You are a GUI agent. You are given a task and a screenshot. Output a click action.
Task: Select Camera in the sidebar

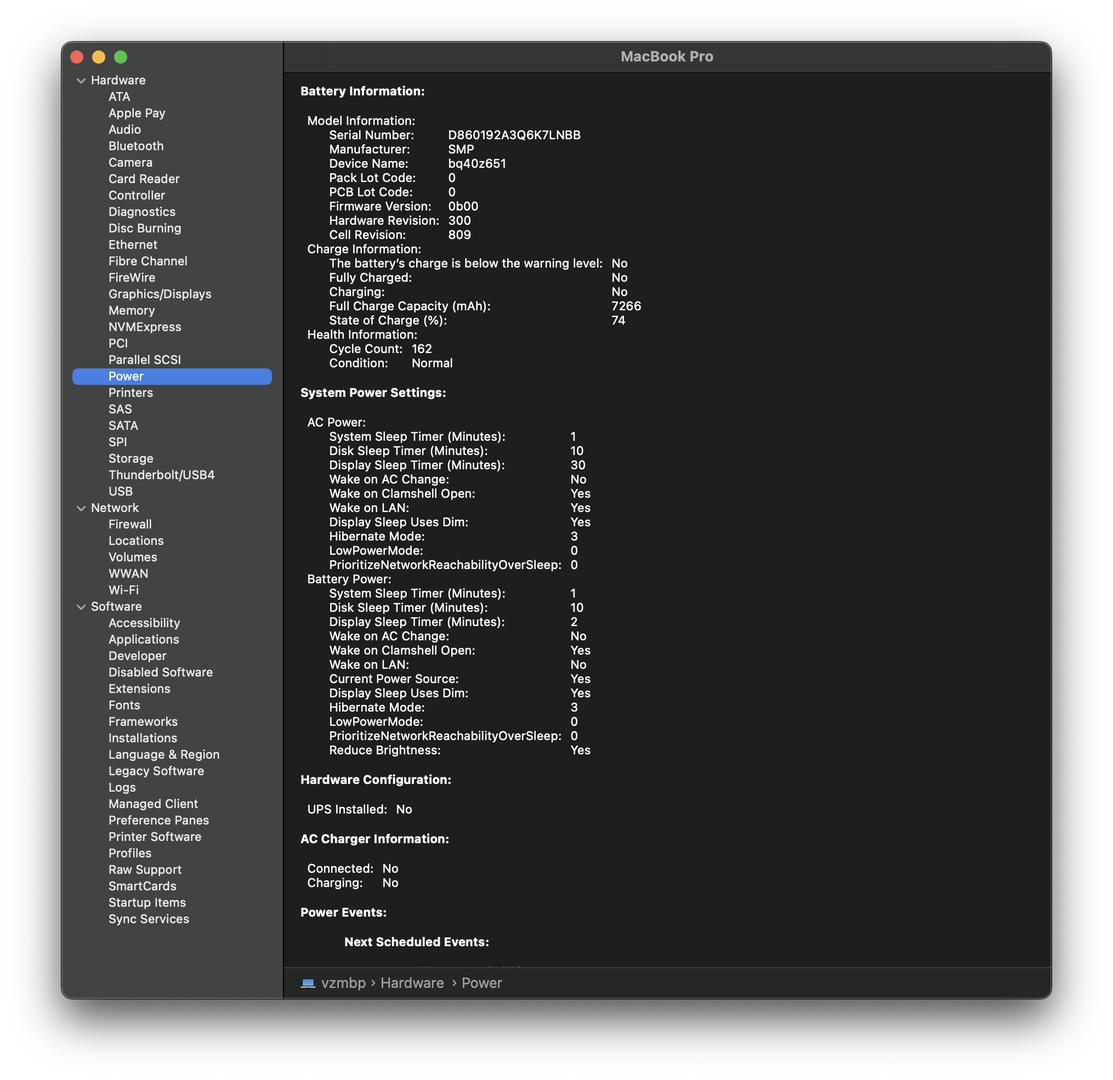tap(131, 162)
